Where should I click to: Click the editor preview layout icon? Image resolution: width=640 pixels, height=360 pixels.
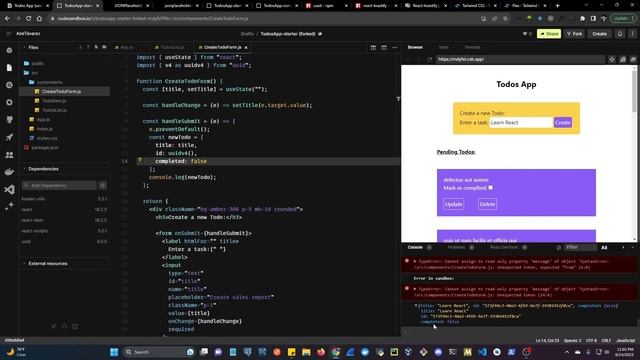click(x=384, y=48)
